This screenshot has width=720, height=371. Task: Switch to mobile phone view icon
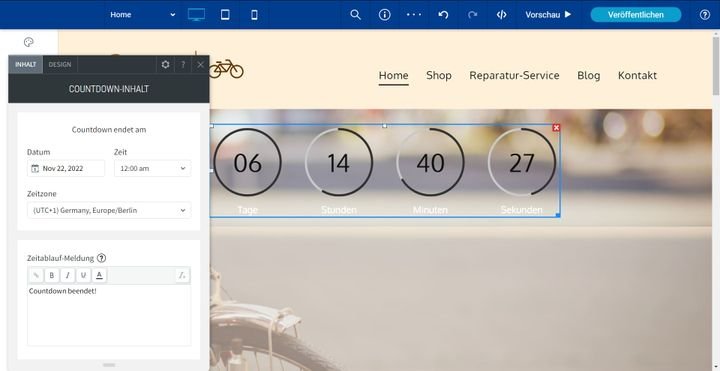click(254, 15)
